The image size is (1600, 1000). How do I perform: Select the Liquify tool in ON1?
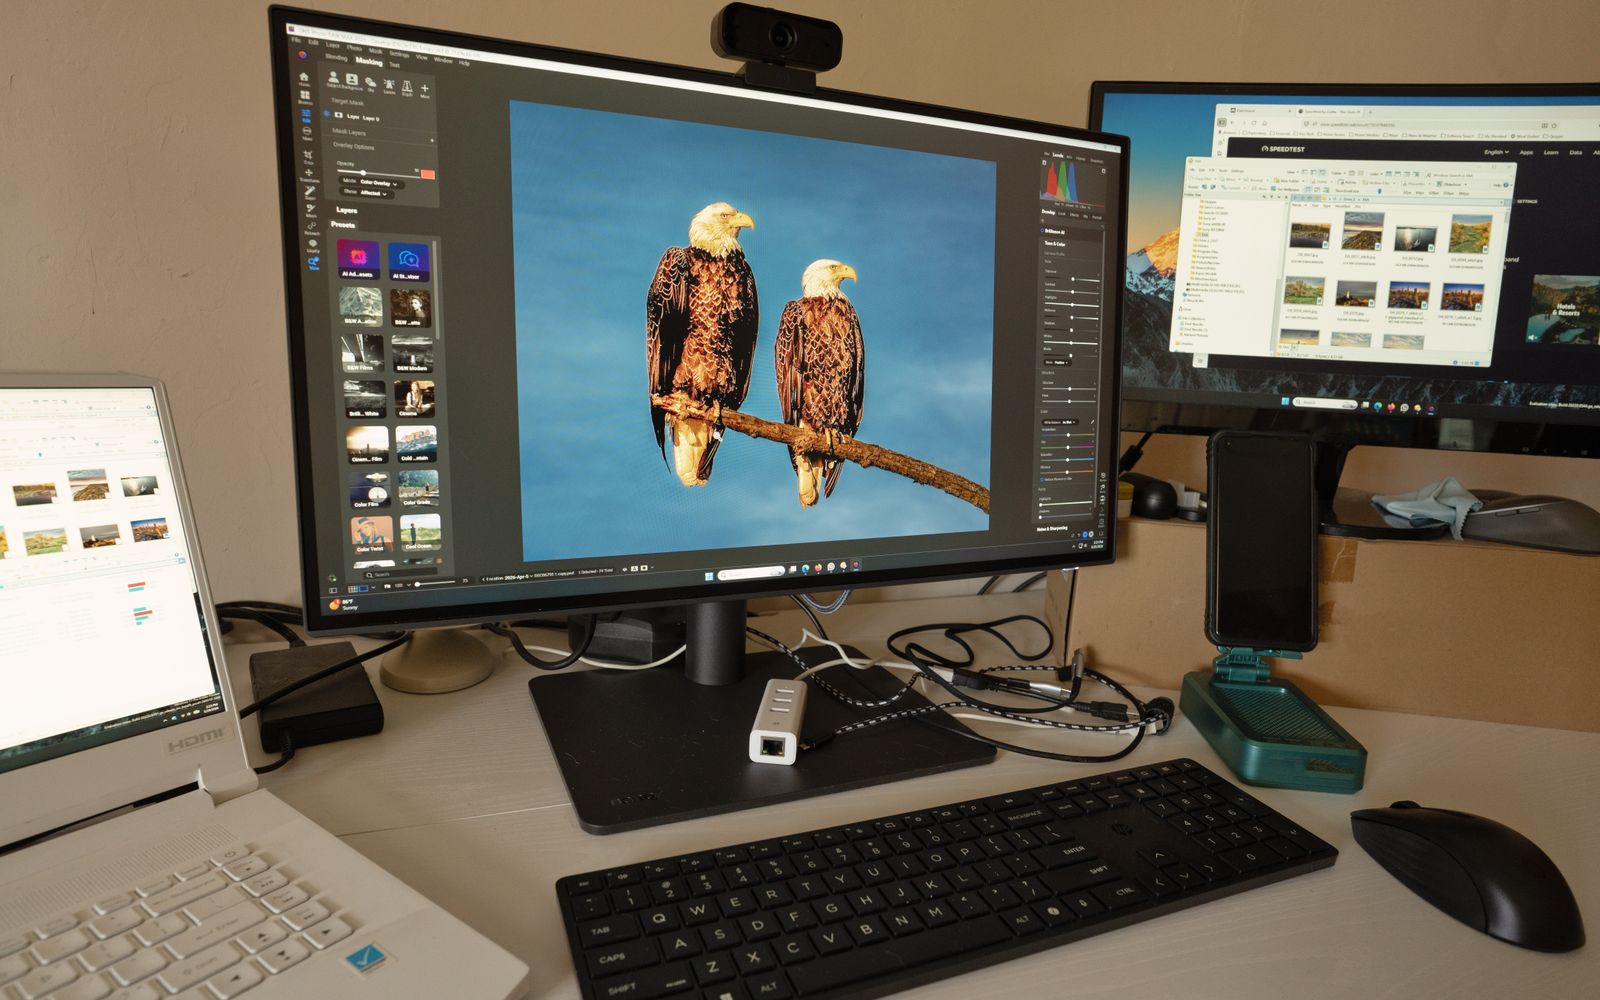point(312,245)
